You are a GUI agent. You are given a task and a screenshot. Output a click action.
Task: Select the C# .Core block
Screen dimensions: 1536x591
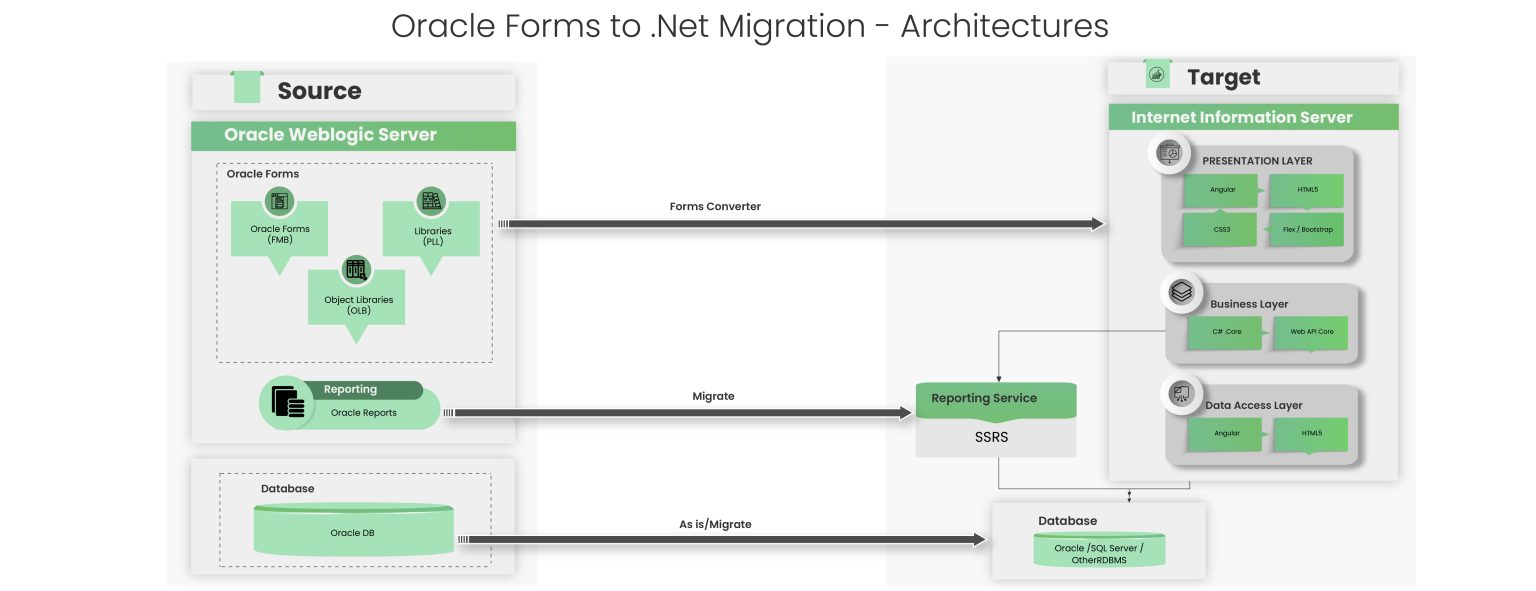point(1226,332)
